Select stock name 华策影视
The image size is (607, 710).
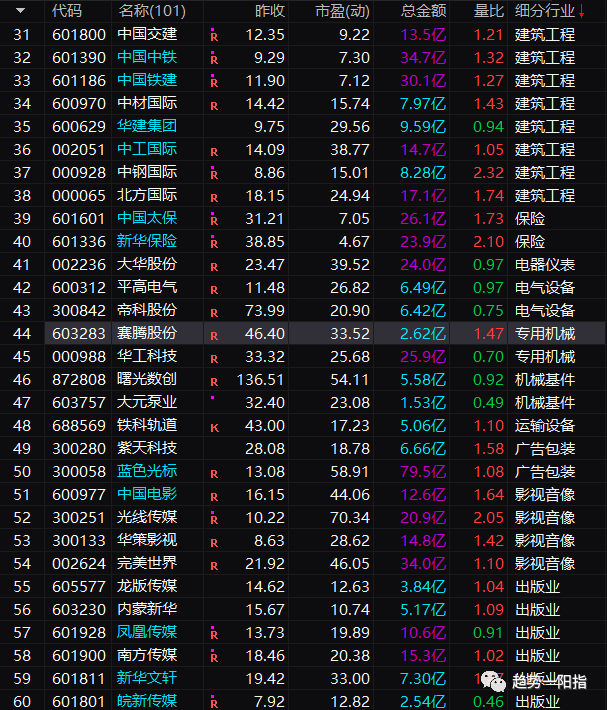pos(147,540)
